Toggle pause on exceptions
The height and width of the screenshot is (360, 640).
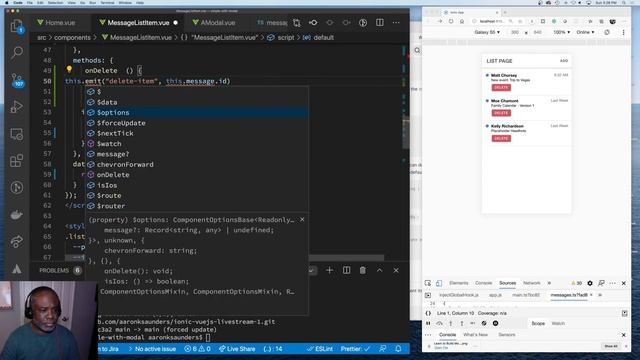point(496,323)
